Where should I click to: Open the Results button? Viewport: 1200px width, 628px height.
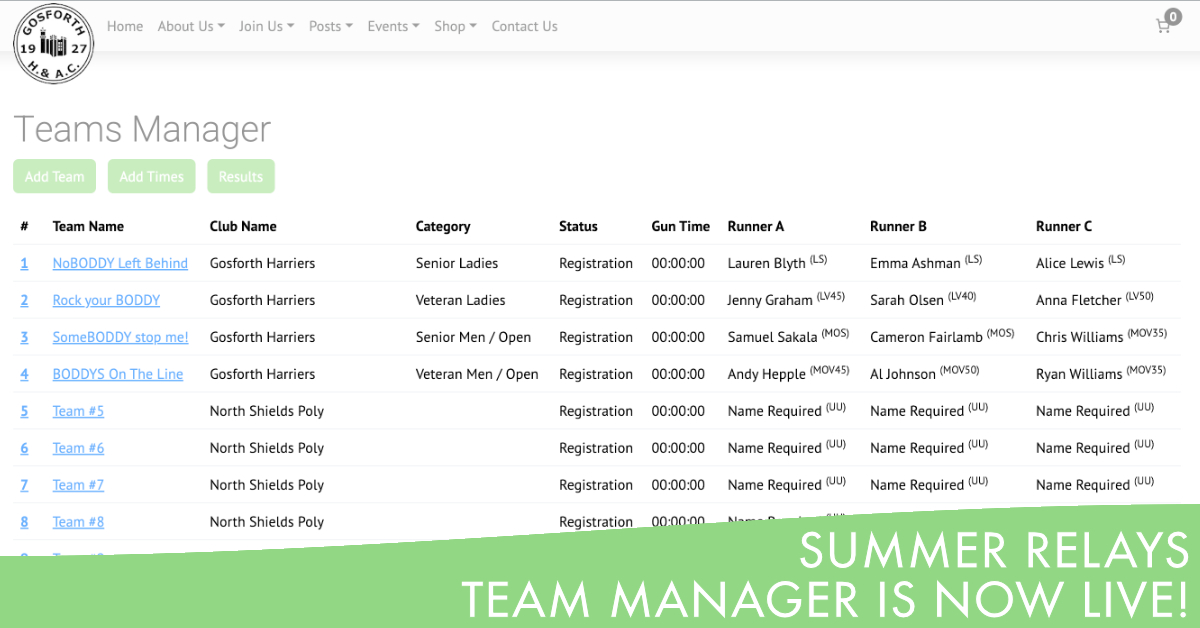pyautogui.click(x=240, y=176)
